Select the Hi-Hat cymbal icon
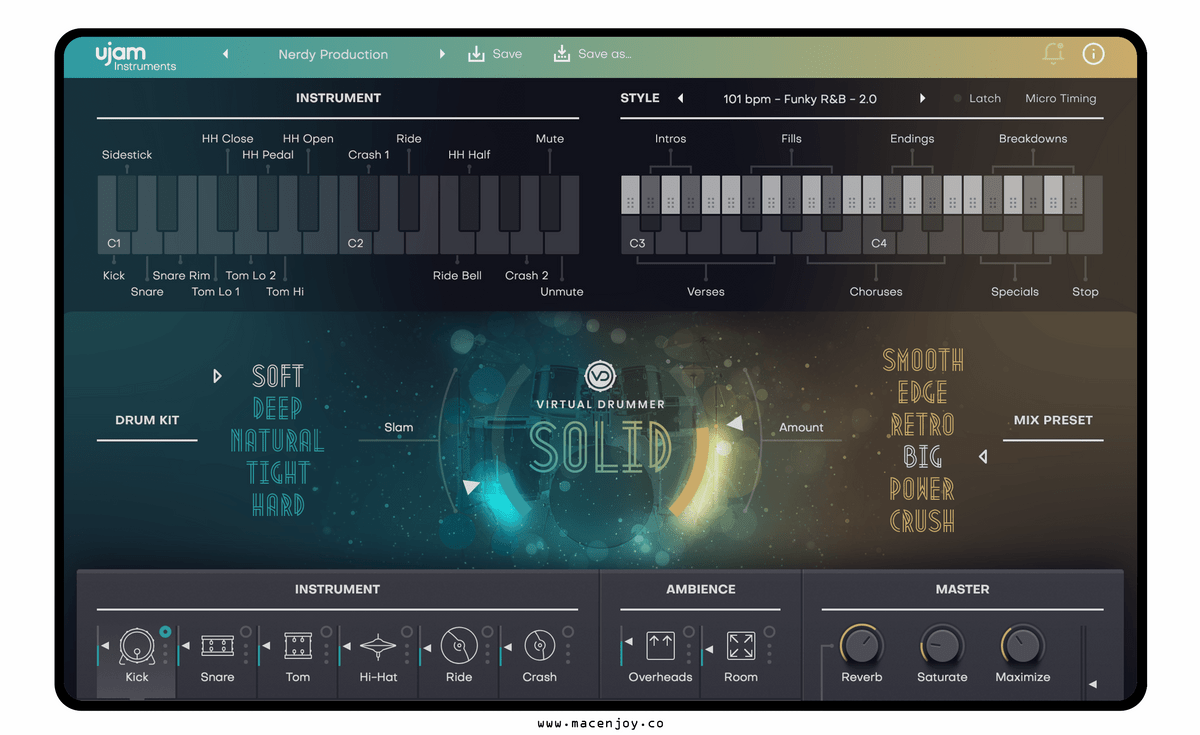1200x735 pixels. coord(379,646)
